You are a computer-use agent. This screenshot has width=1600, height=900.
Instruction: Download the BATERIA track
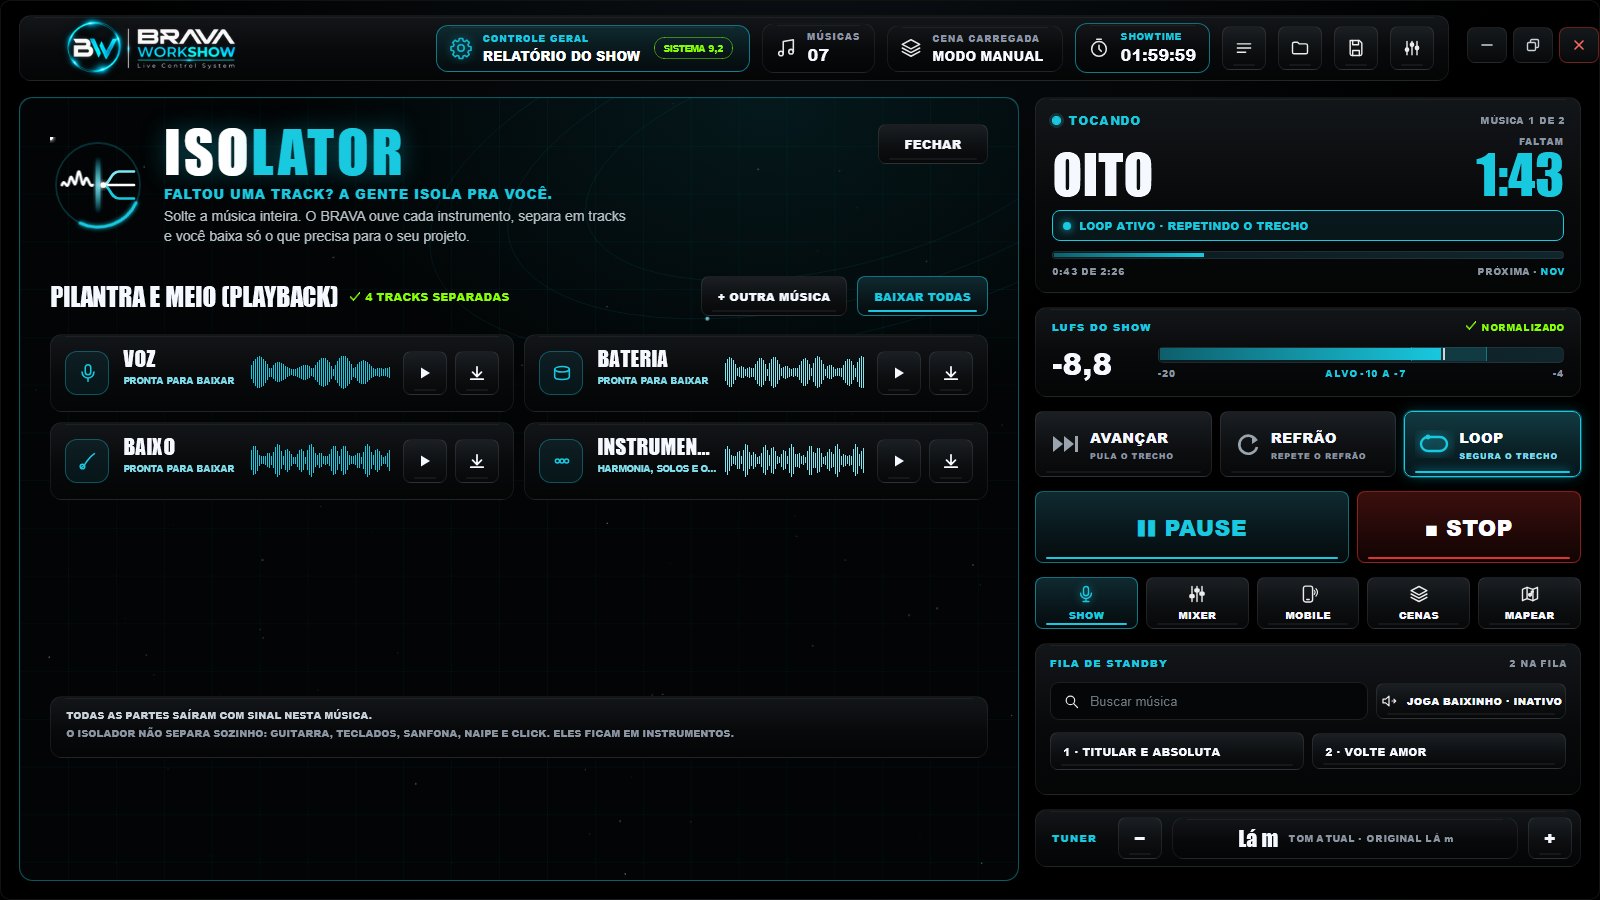[x=951, y=373]
